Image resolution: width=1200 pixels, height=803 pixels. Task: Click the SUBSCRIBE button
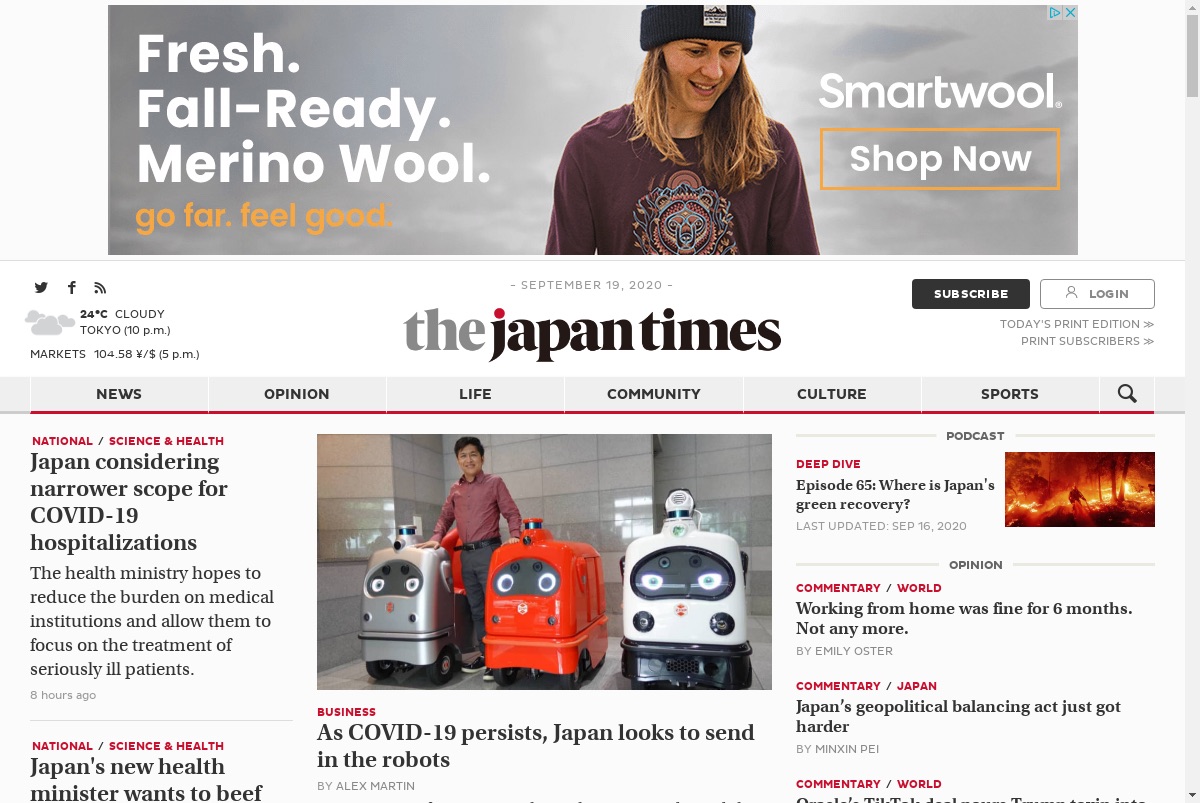coord(971,294)
